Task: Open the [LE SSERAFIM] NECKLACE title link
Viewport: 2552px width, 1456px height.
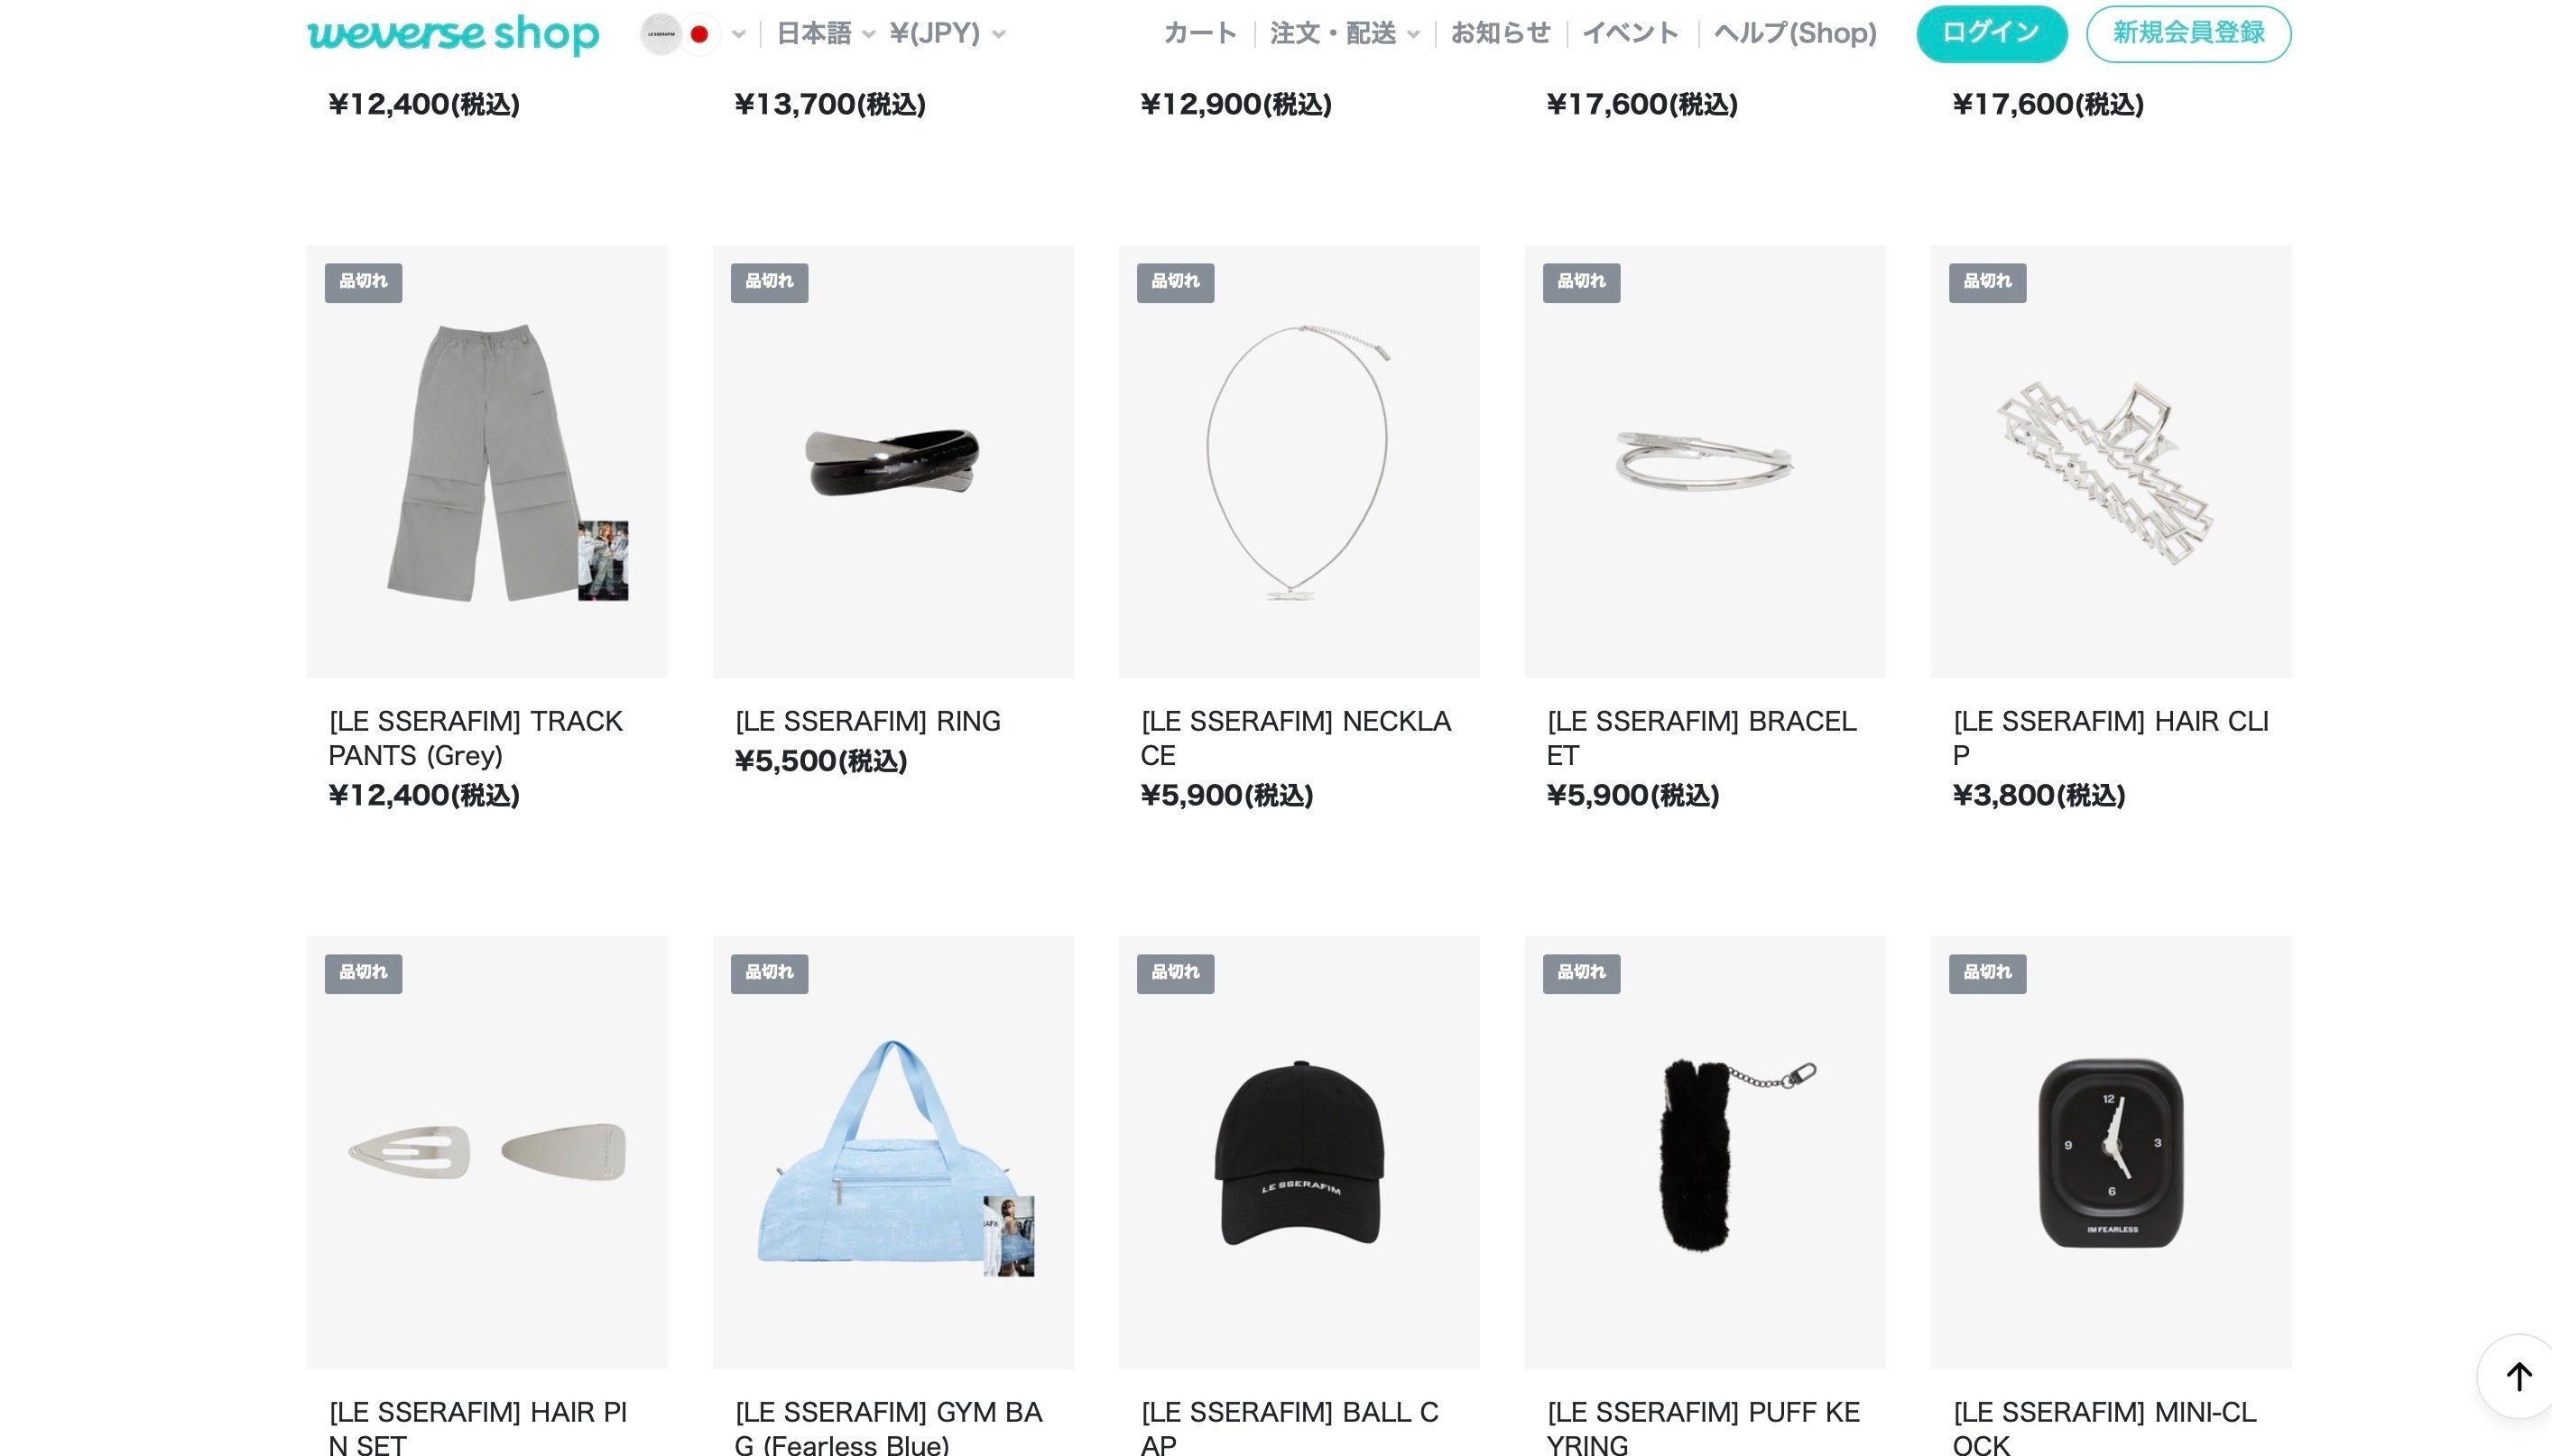Action: pyautogui.click(x=1296, y=738)
